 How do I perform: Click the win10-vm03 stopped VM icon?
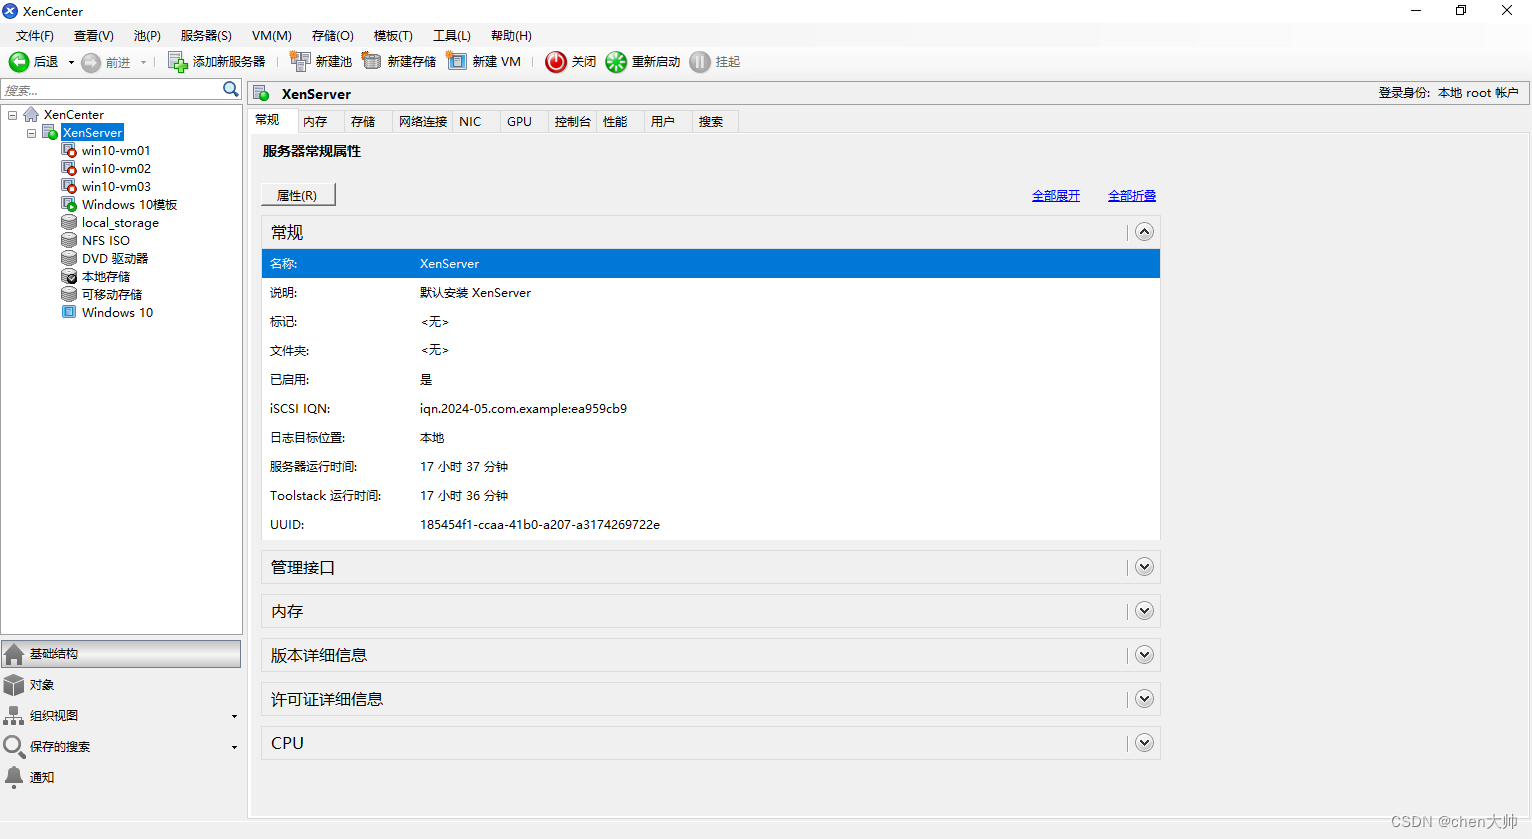[x=69, y=186]
